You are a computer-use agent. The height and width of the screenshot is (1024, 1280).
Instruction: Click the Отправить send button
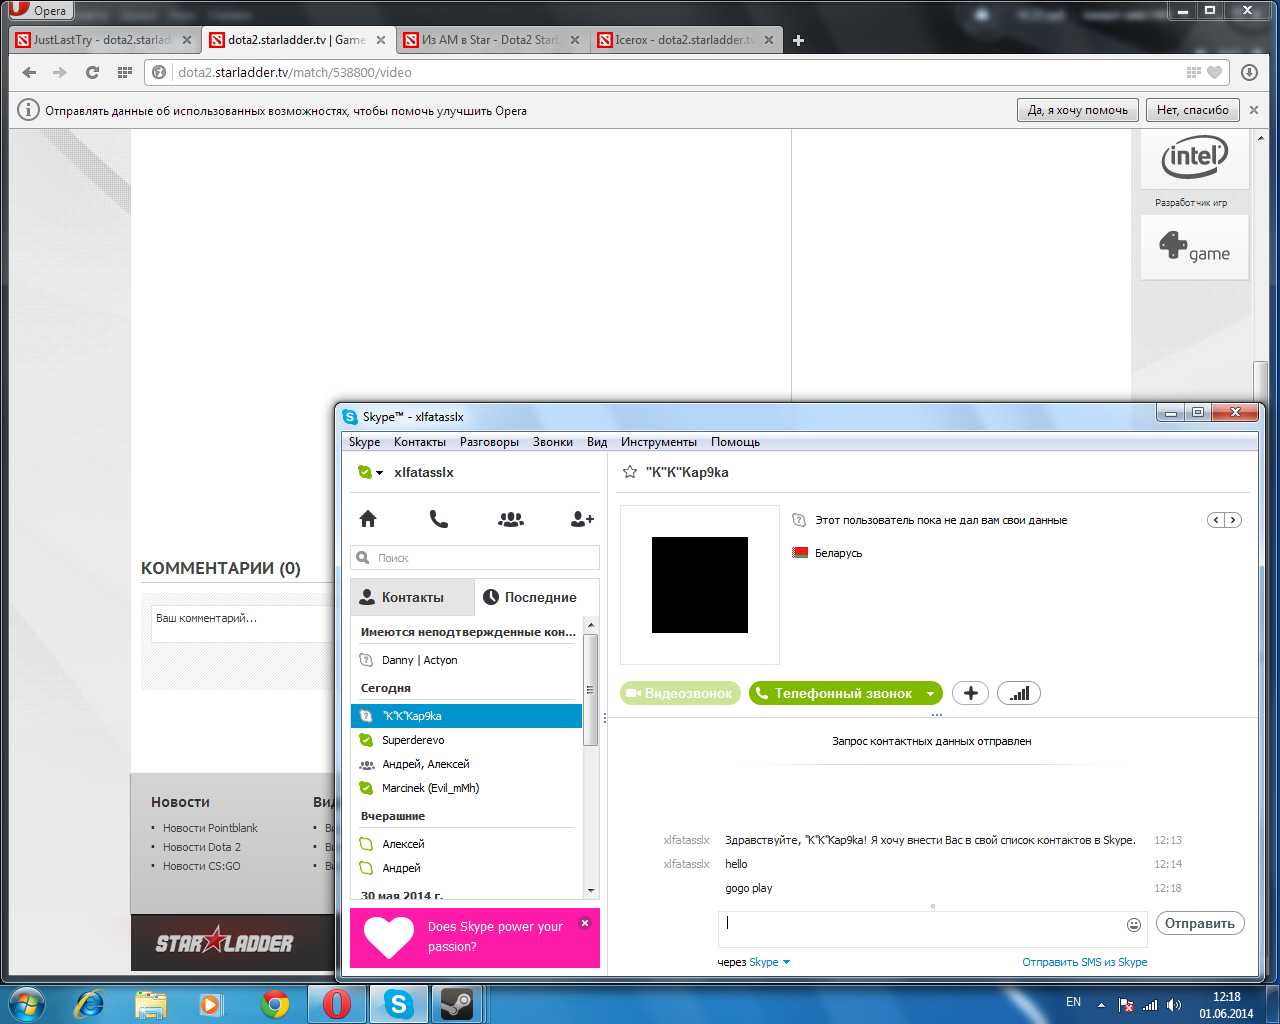pyautogui.click(x=1200, y=923)
